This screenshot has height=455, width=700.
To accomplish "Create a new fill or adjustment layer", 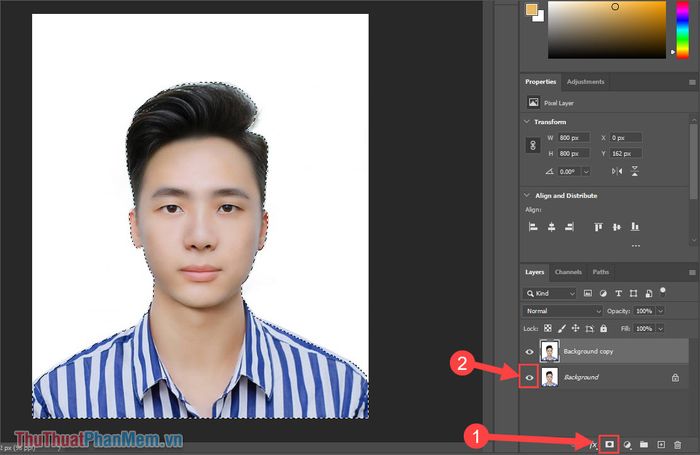I will 627,445.
